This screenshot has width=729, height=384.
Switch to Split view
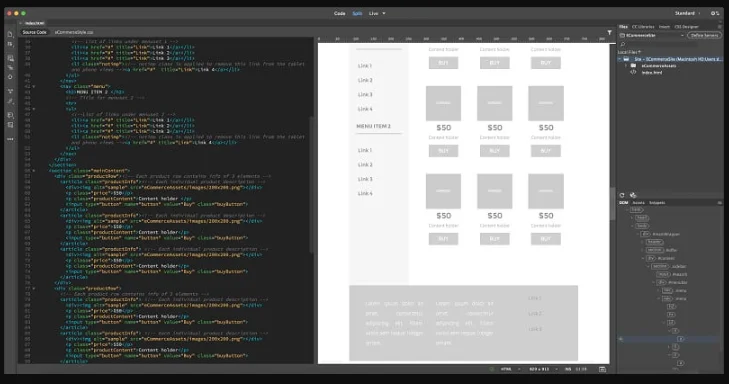357,13
